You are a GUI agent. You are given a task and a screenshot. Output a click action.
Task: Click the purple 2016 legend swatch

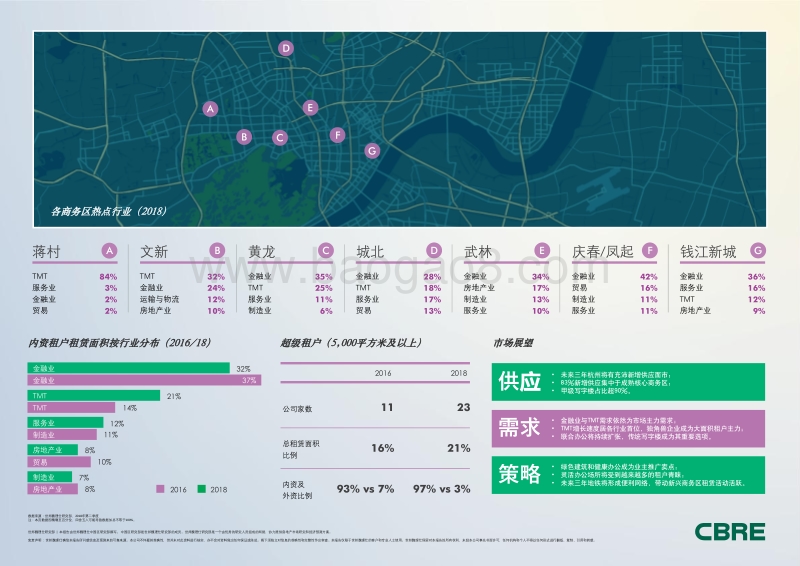tap(160, 489)
